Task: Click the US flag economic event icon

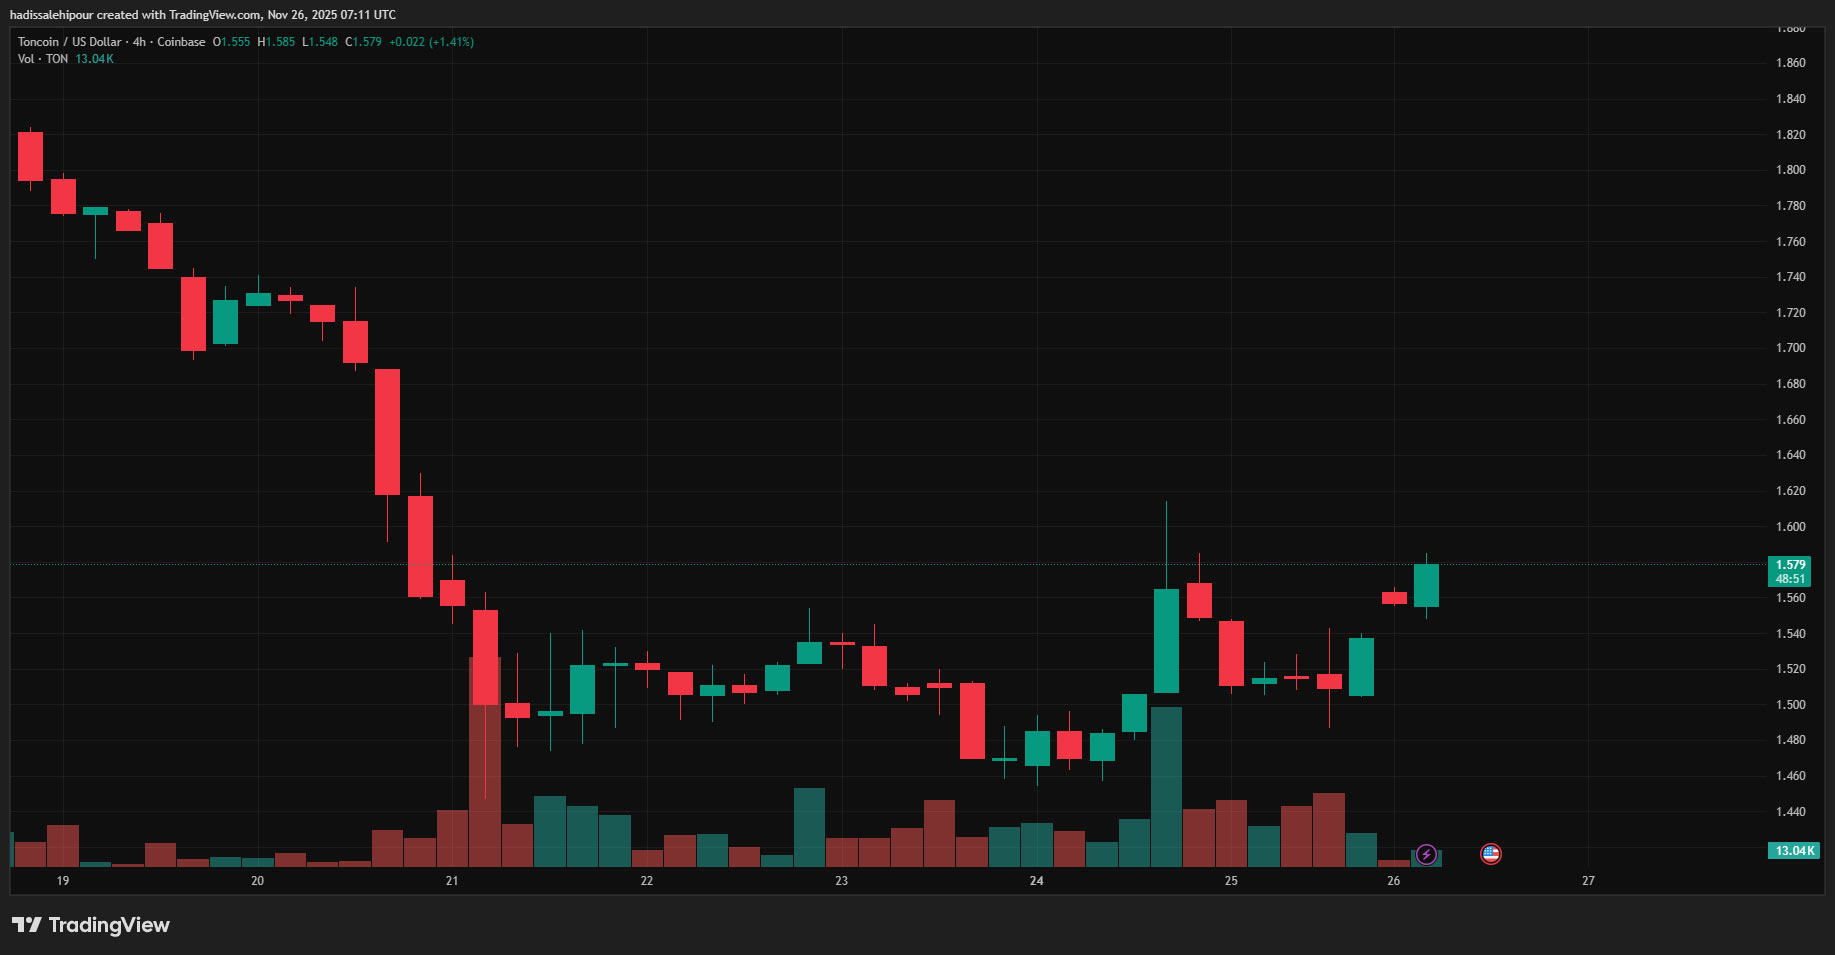Action: tap(1490, 854)
